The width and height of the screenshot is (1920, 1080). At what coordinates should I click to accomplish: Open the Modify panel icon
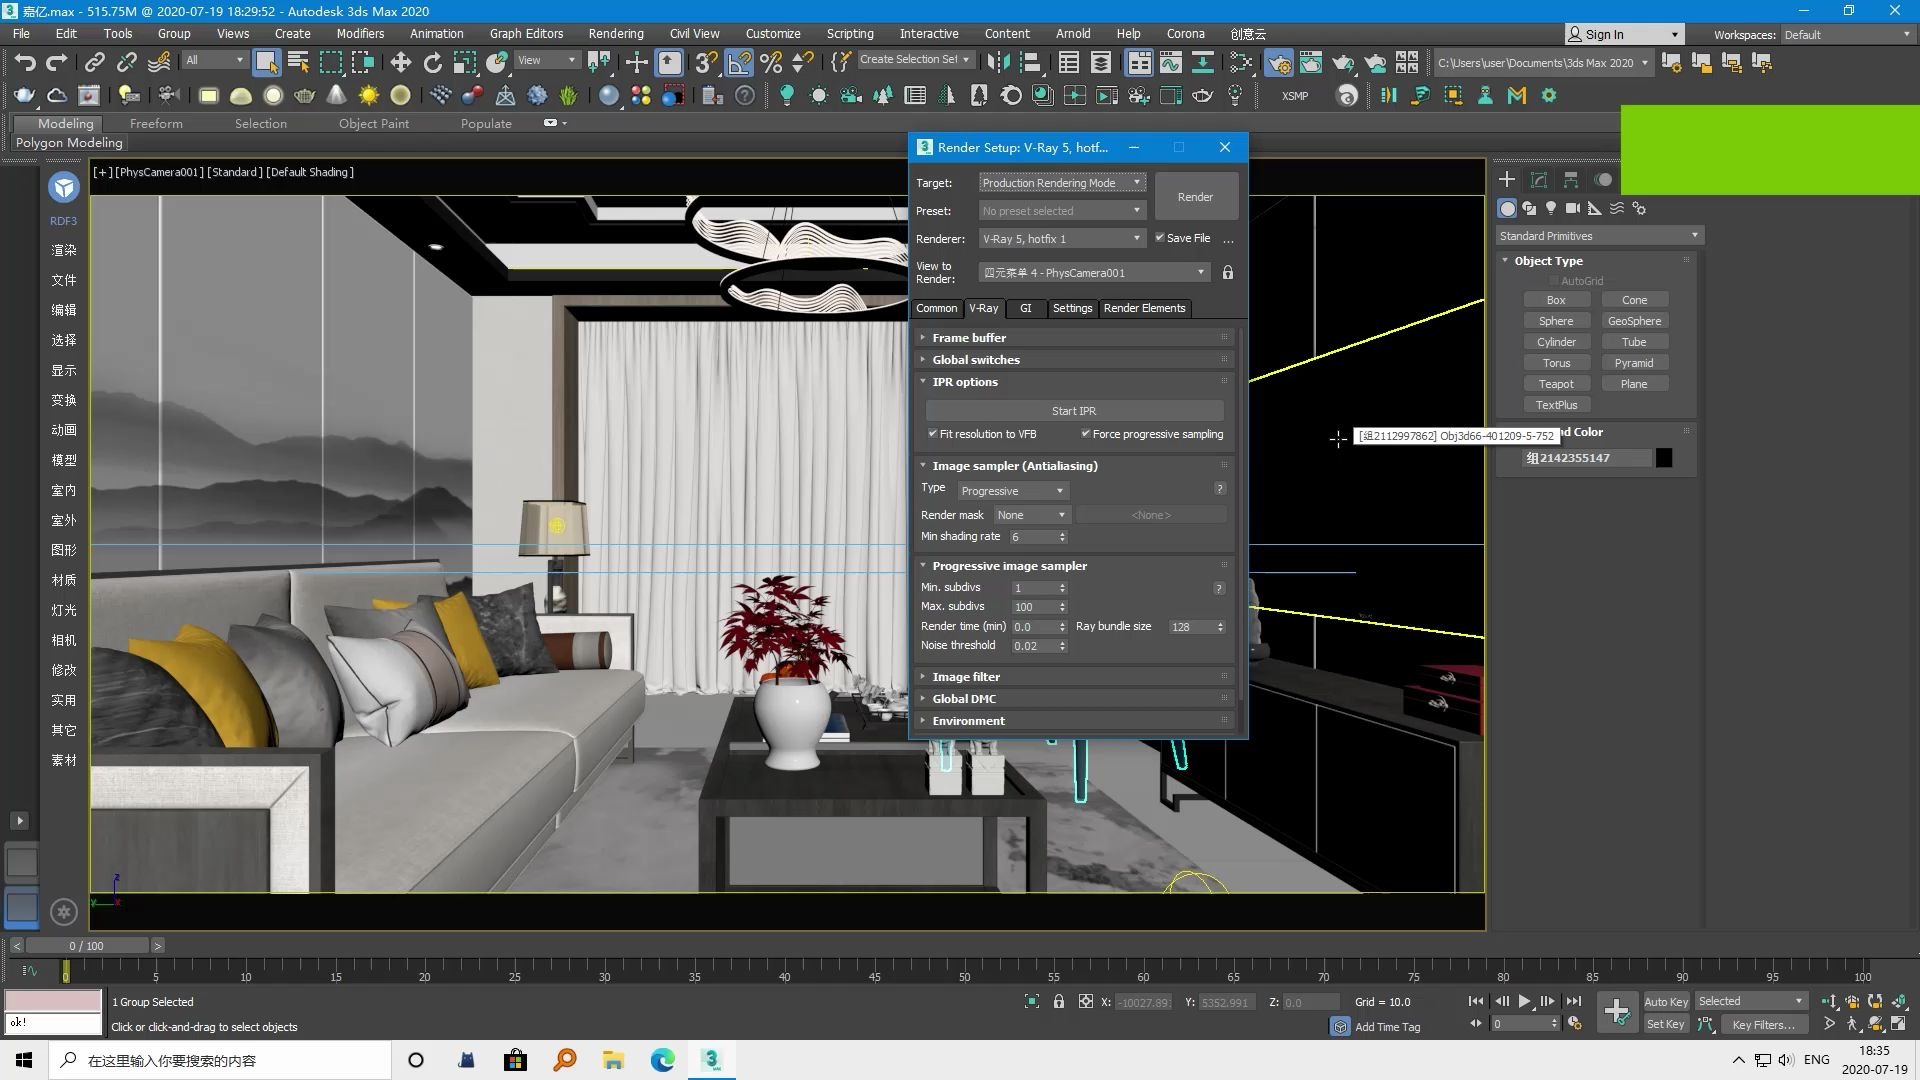[x=1539, y=180]
